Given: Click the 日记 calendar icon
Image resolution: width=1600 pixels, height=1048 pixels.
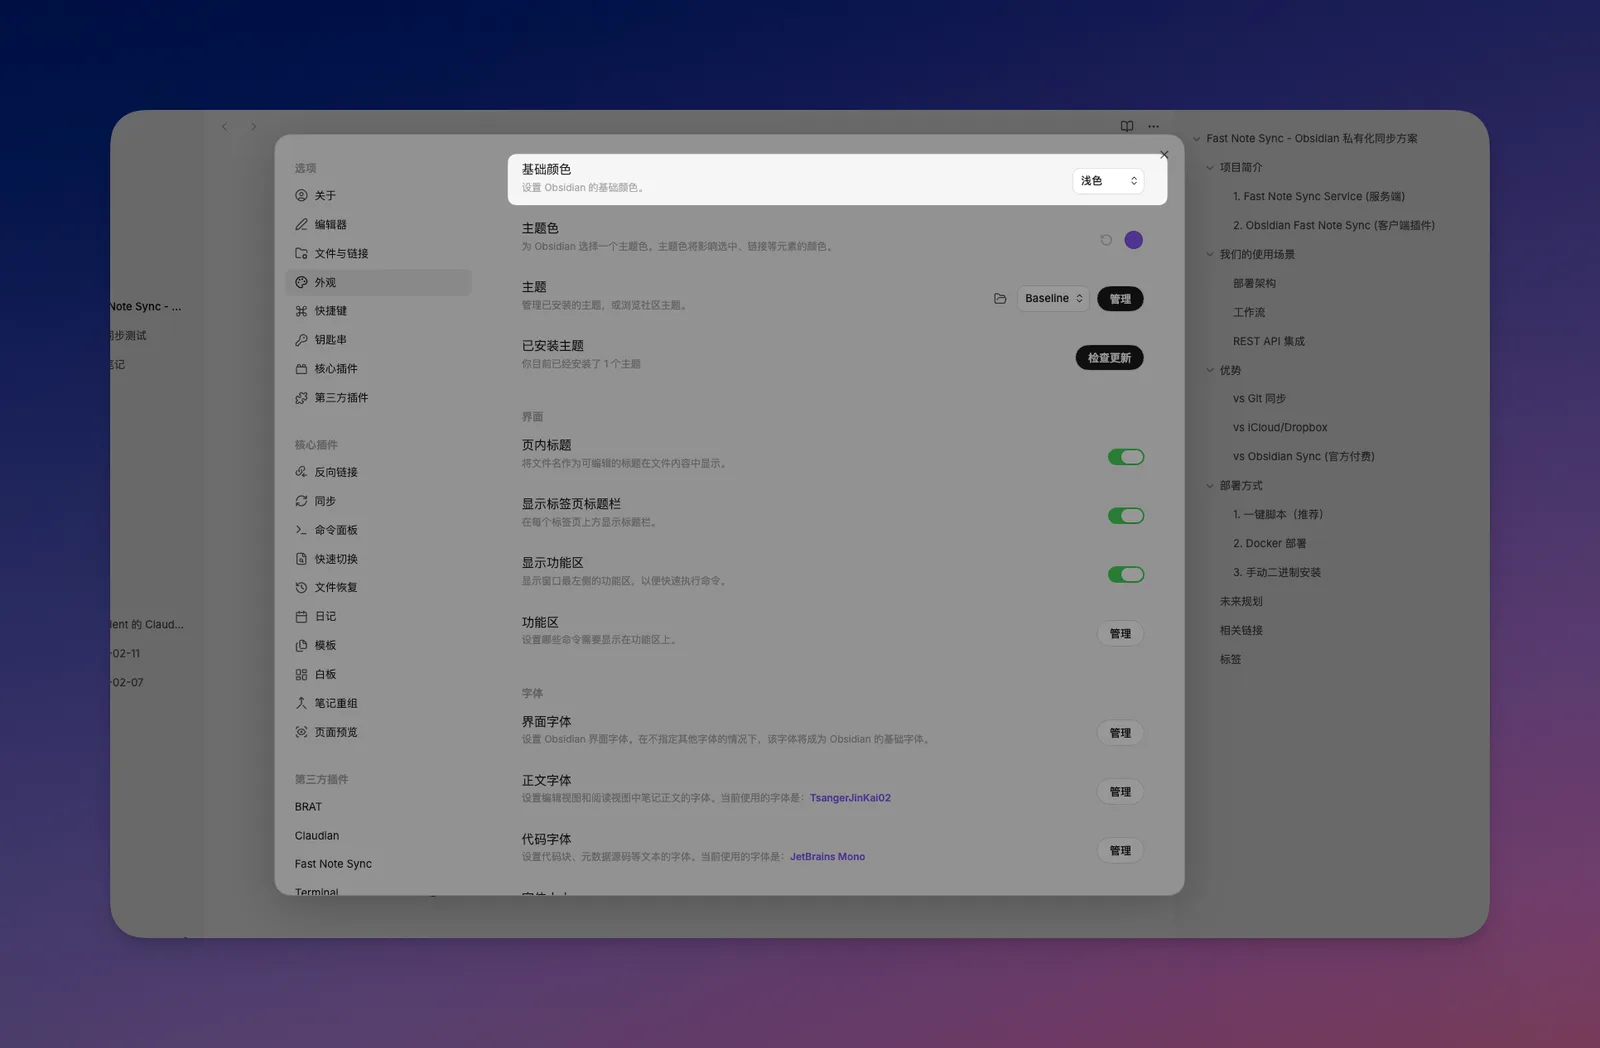Looking at the screenshot, I should coord(301,617).
